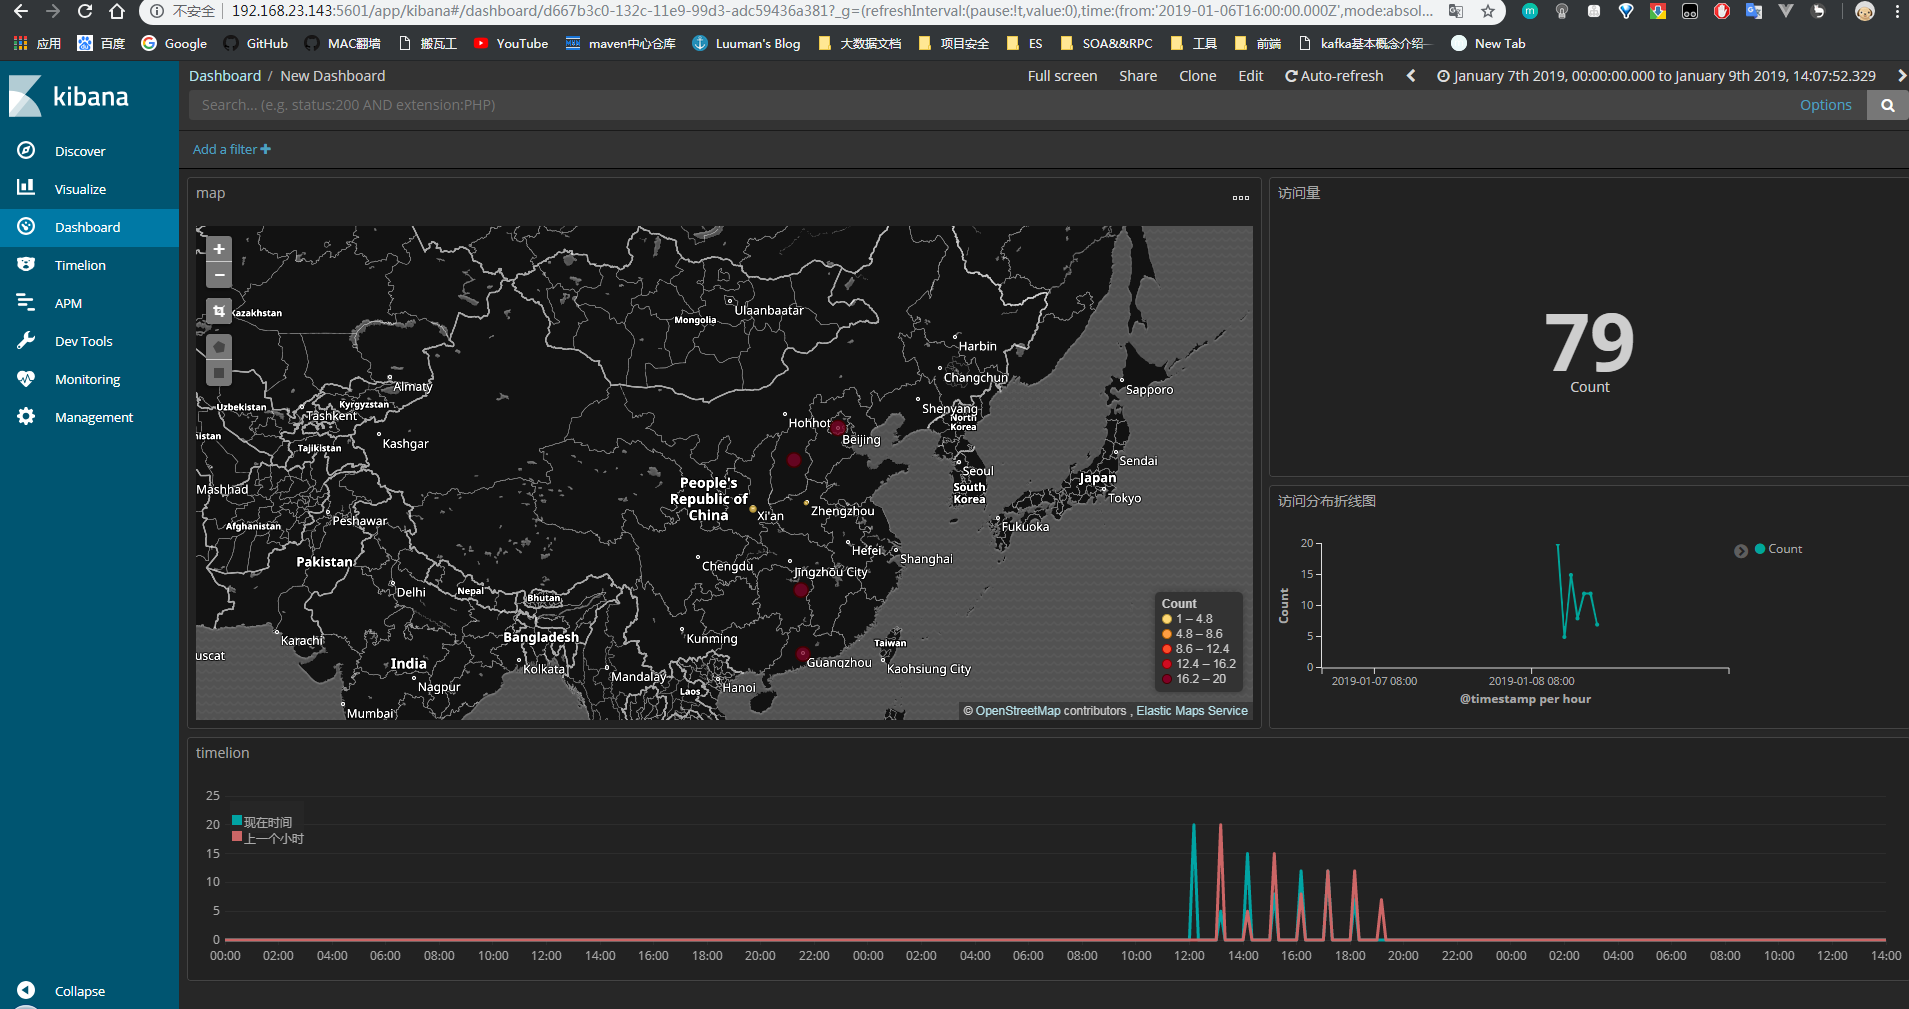The width and height of the screenshot is (1909, 1009).
Task: Click the Google bookmark
Action: [174, 44]
